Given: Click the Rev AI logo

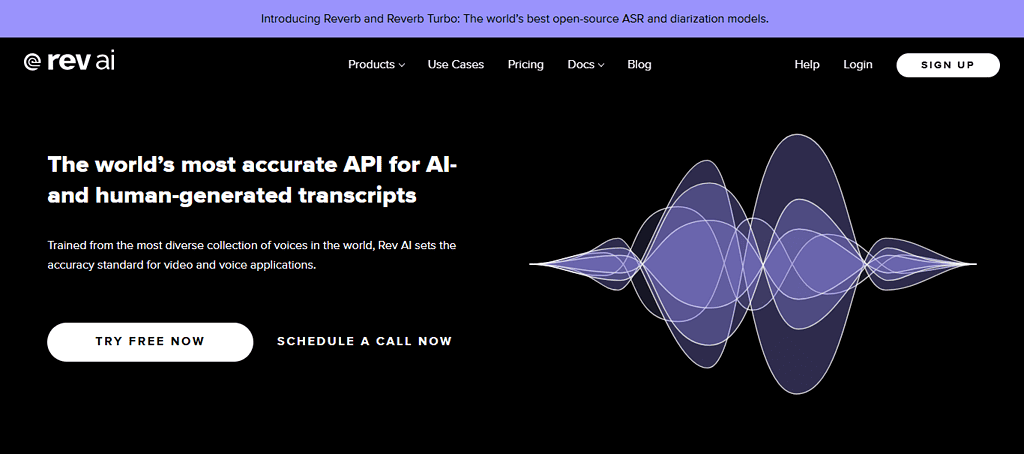Looking at the screenshot, I should pyautogui.click(x=69, y=61).
